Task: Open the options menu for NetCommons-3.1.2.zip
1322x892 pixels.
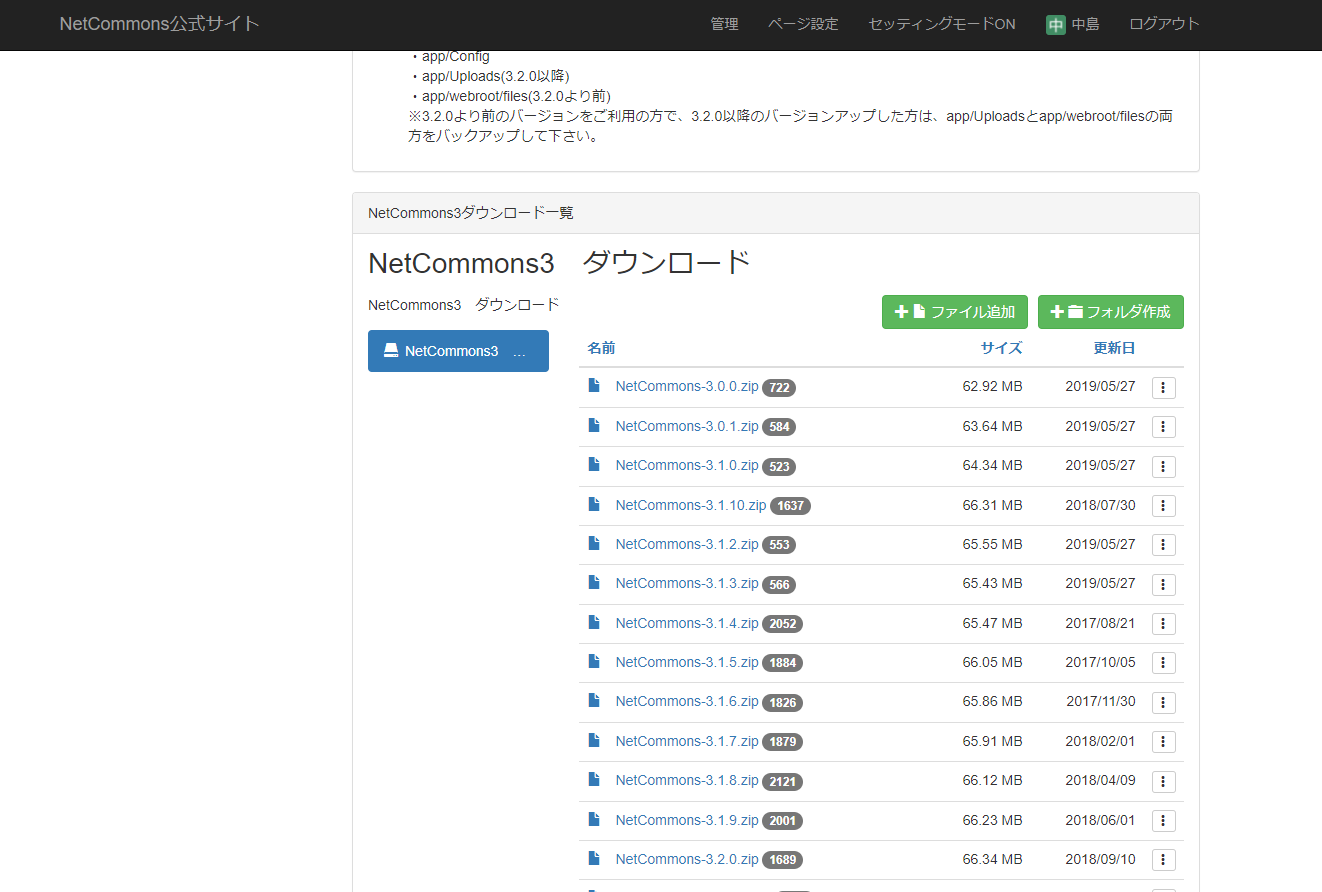Action: (x=1163, y=545)
